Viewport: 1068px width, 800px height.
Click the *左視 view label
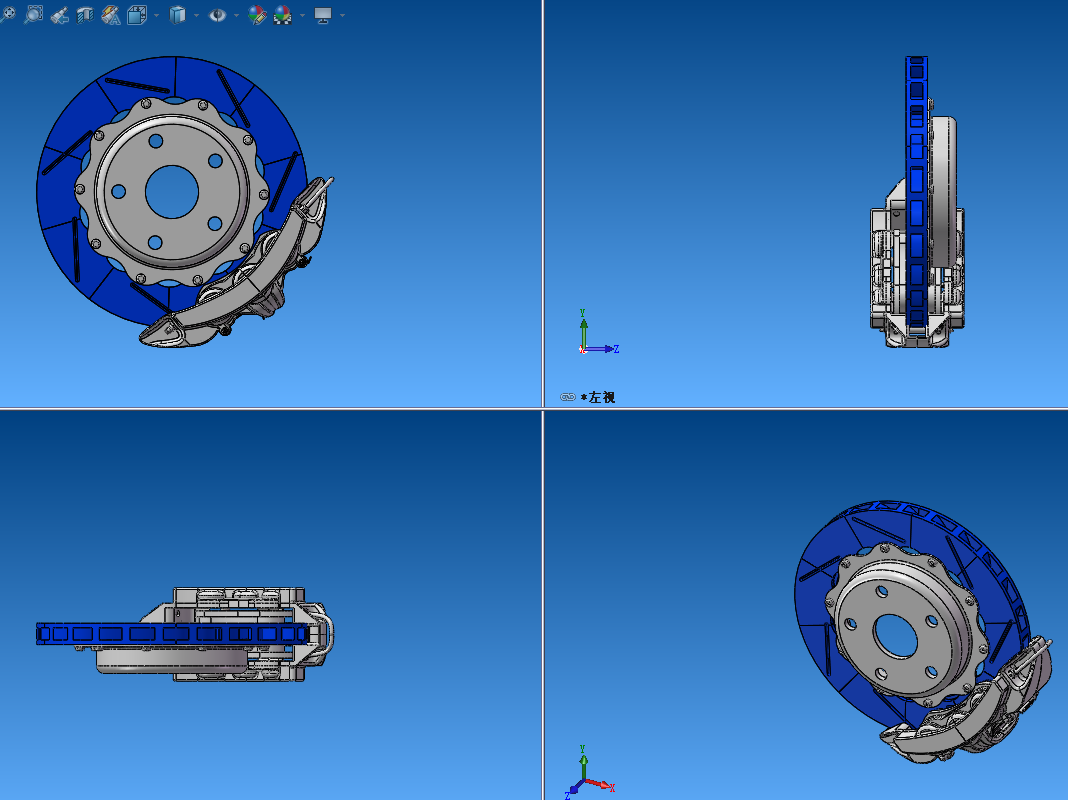pos(598,397)
